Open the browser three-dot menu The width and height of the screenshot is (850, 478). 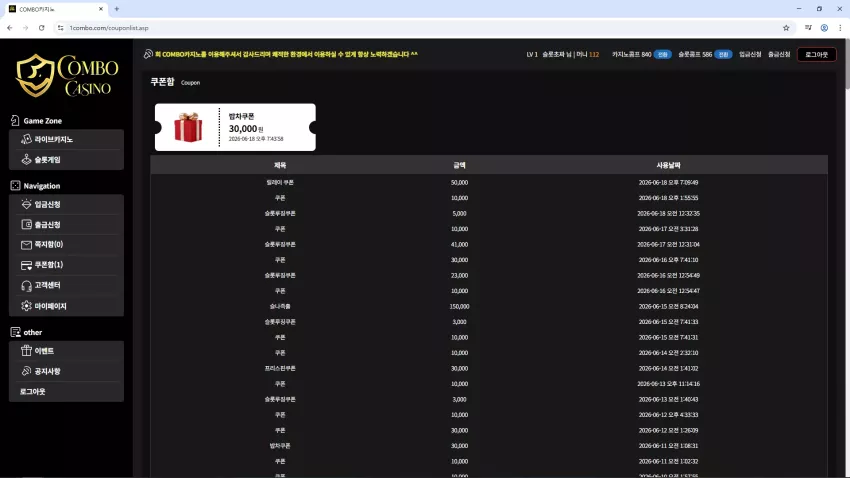840,28
